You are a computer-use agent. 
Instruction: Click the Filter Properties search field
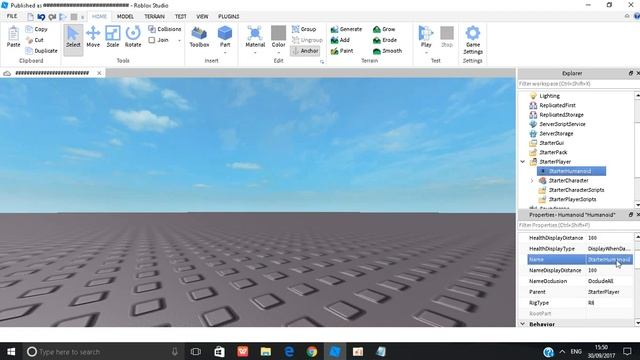[x=576, y=225]
